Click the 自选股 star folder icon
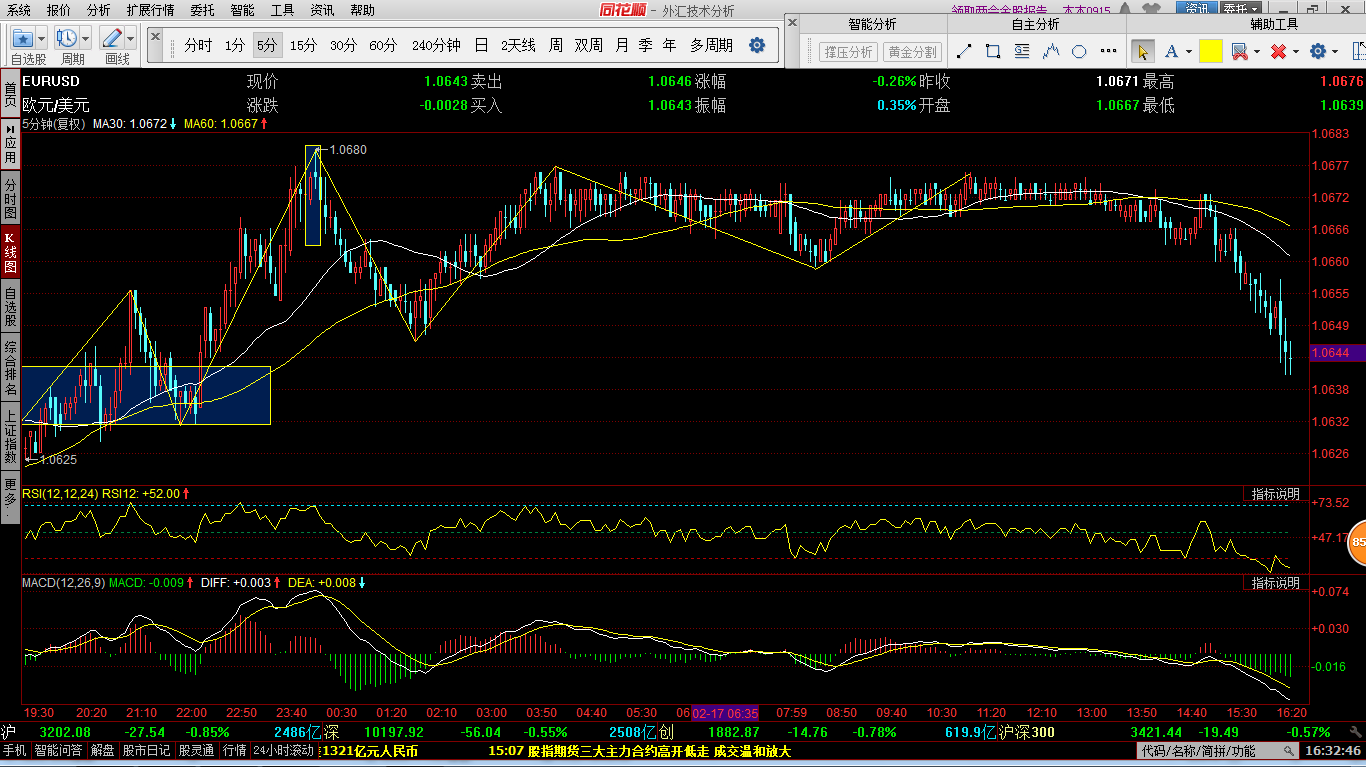This screenshot has height=767, width=1366. click(23, 38)
